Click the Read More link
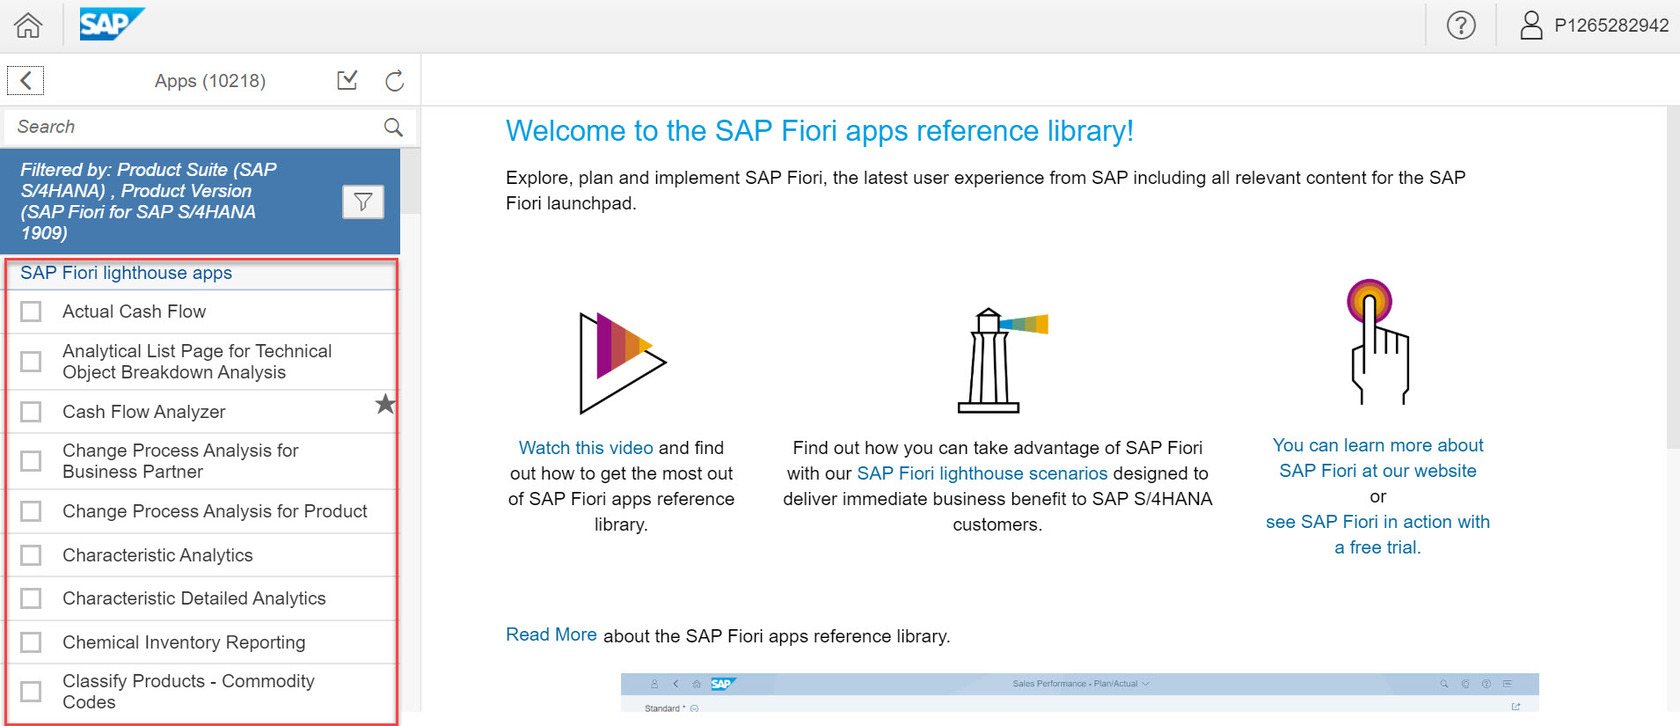 coord(551,634)
